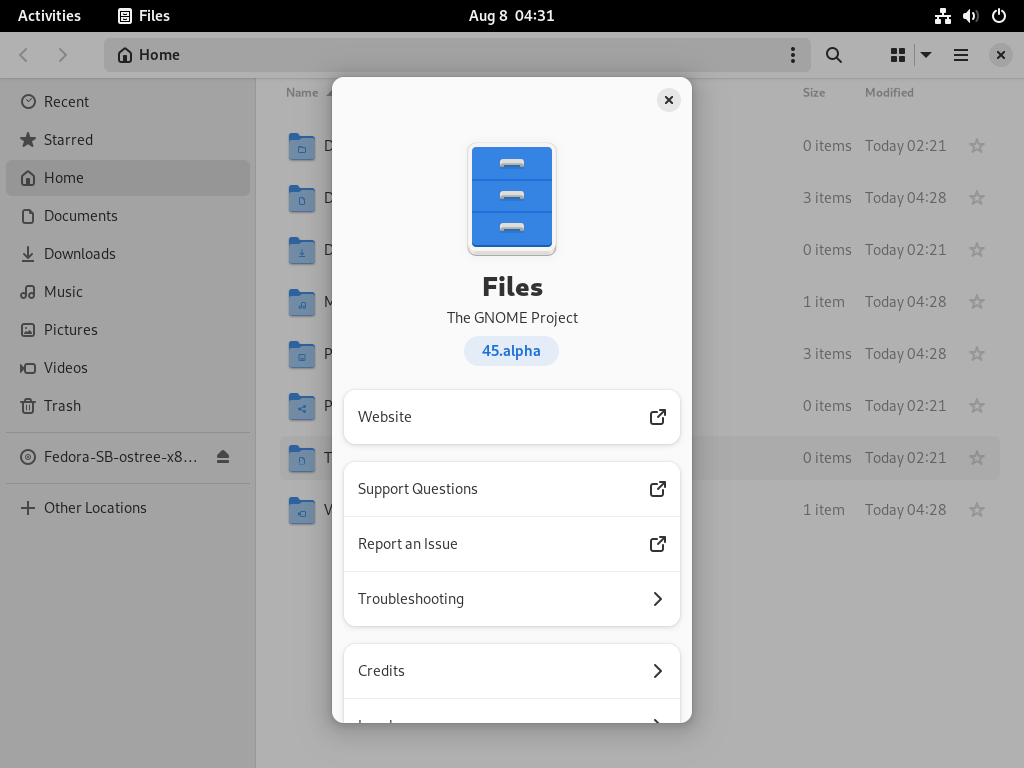Open the hamburger main menu

point(961,55)
